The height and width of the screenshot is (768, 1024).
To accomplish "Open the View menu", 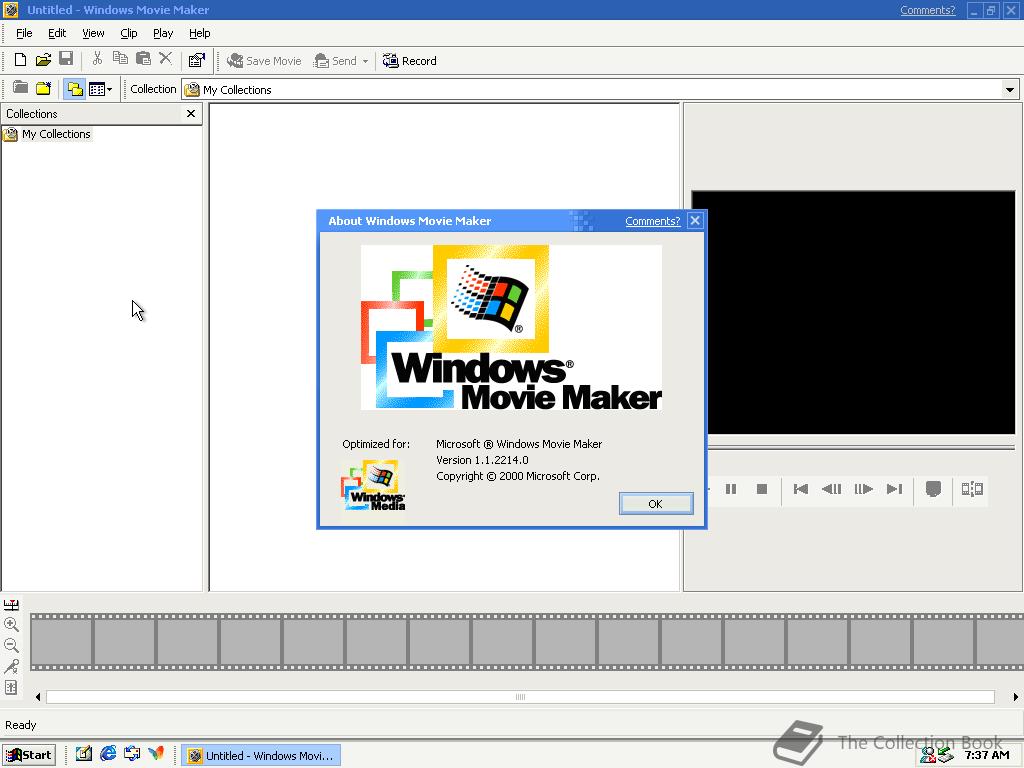I will [x=93, y=33].
